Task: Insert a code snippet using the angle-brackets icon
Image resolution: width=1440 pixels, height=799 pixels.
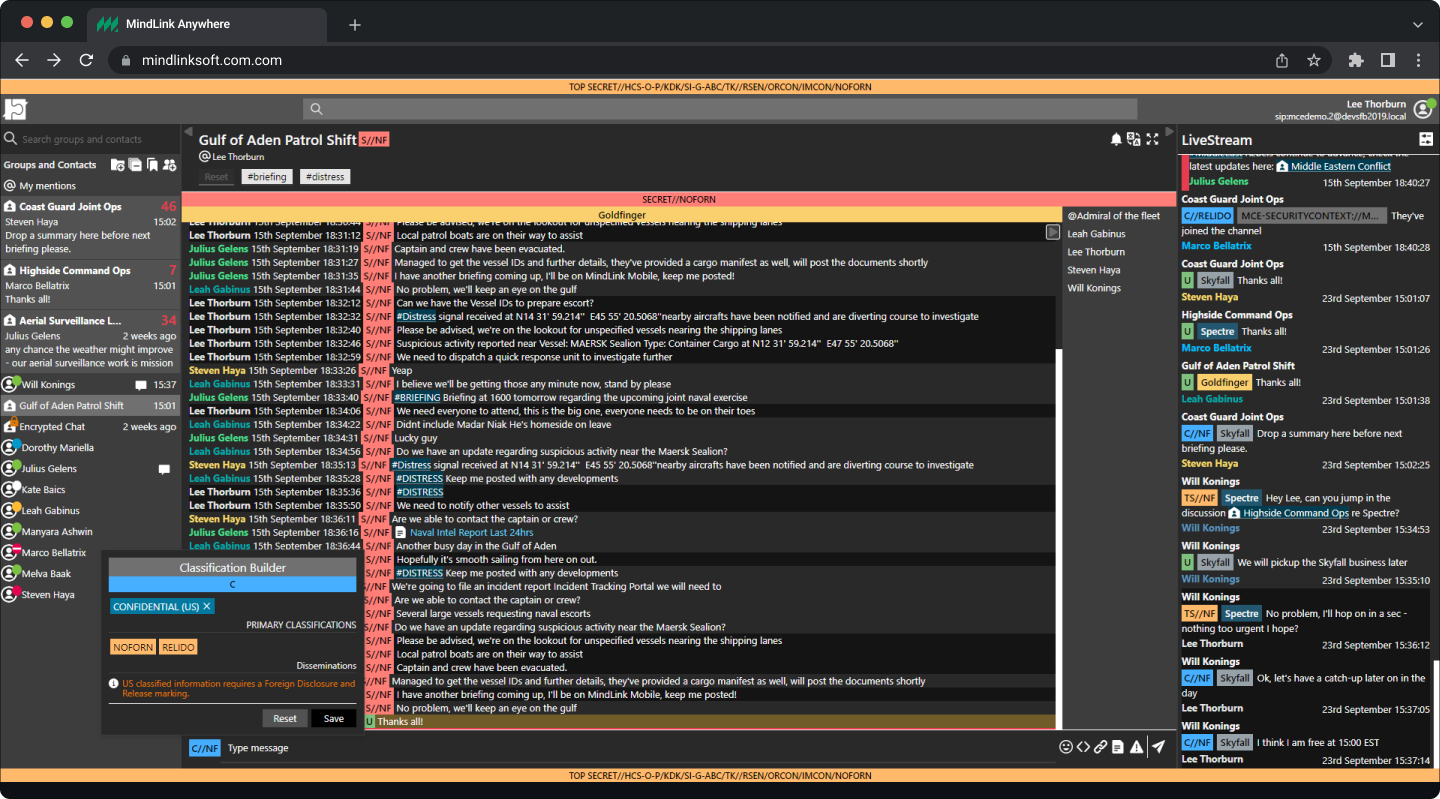Action: 1083,746
